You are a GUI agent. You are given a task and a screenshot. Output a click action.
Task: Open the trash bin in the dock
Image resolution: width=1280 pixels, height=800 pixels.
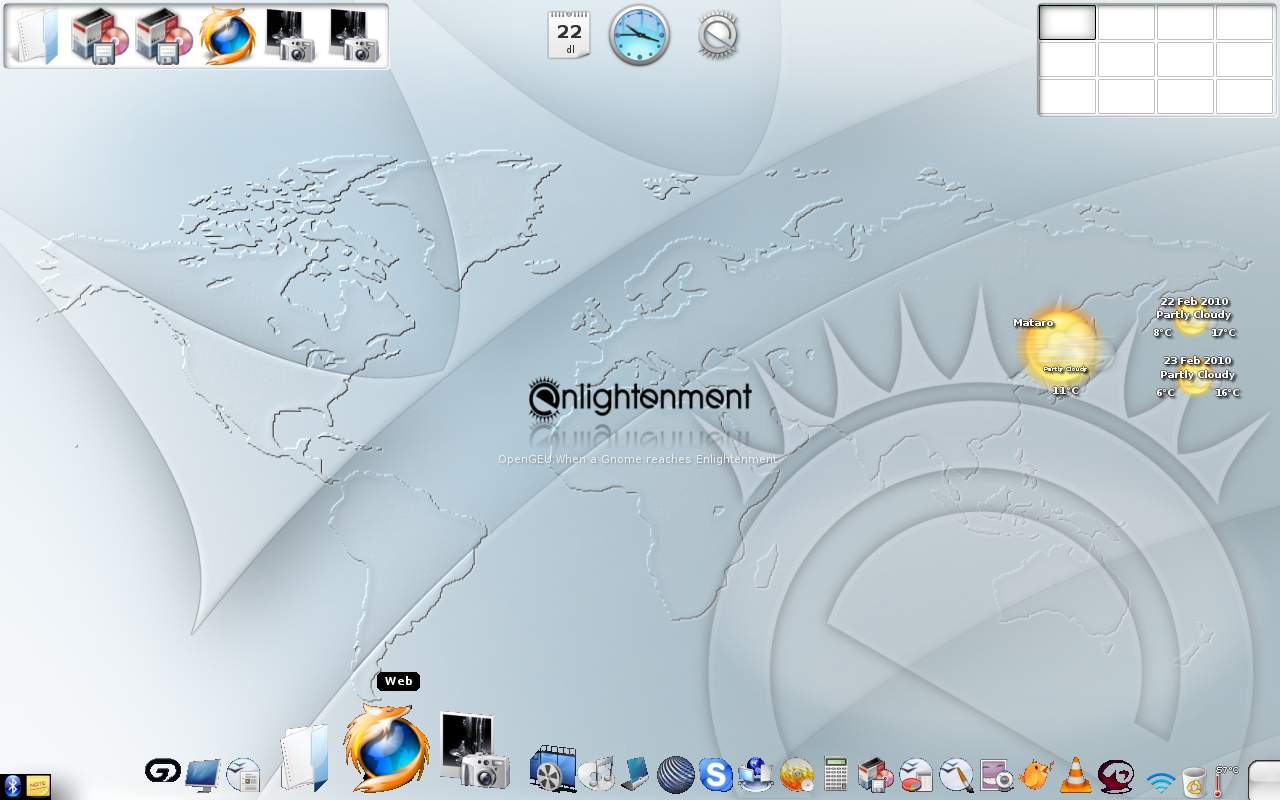[1193, 780]
